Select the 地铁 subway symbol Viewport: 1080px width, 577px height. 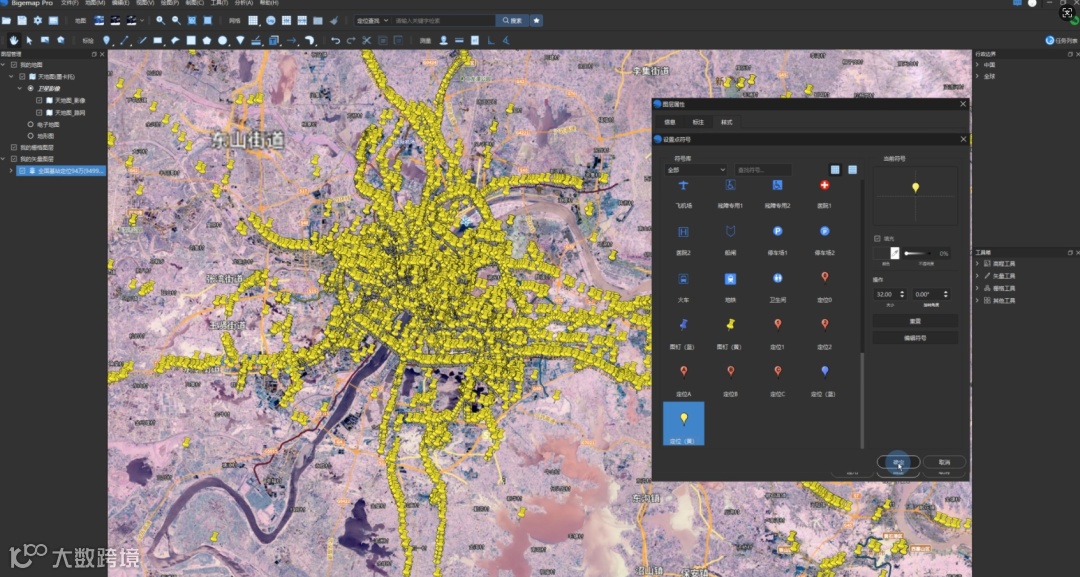click(x=731, y=281)
